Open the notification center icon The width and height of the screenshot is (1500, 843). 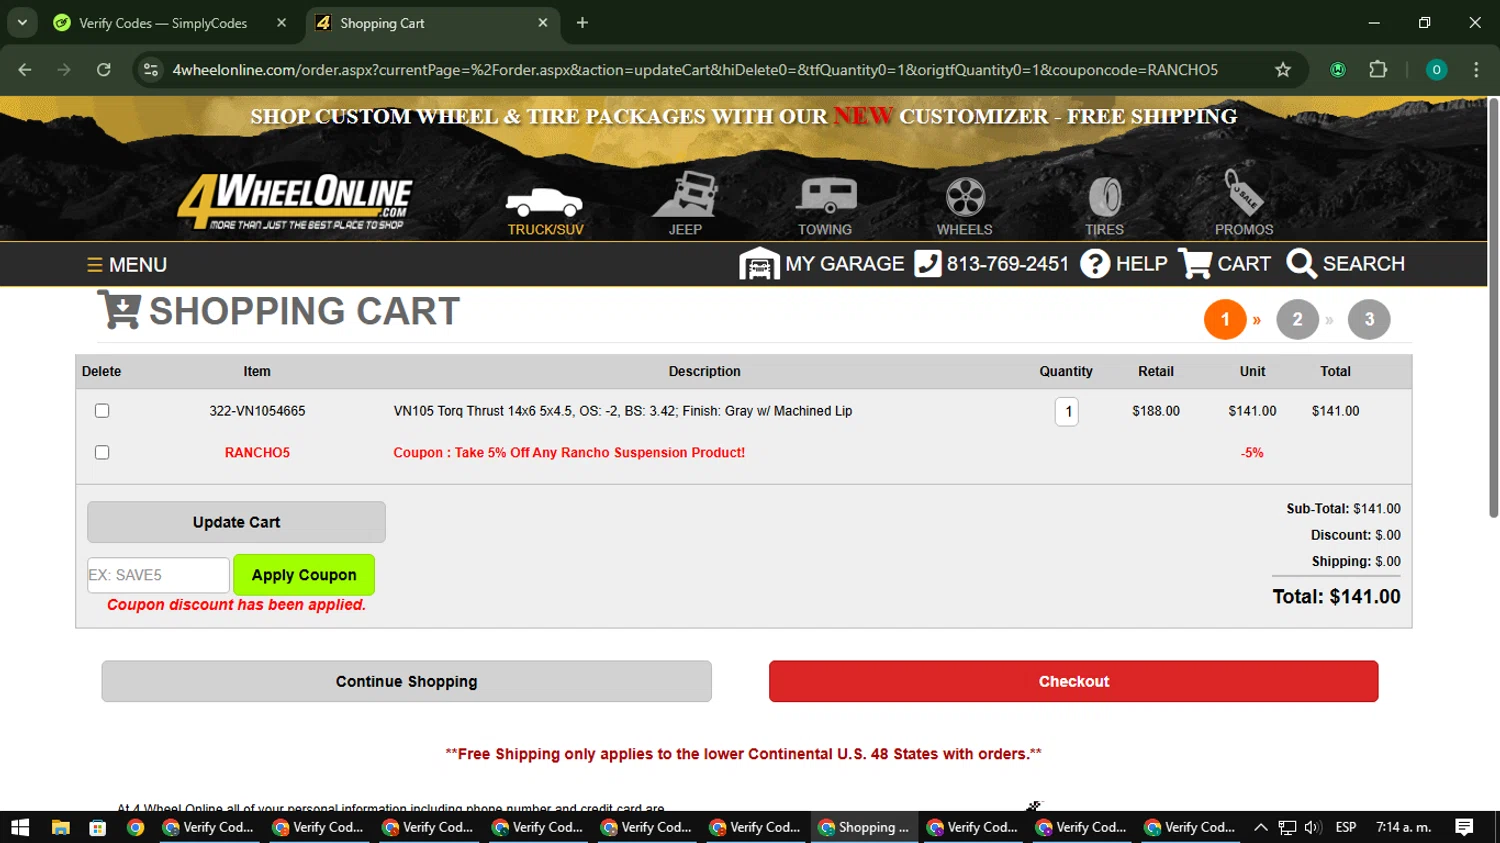1464,827
